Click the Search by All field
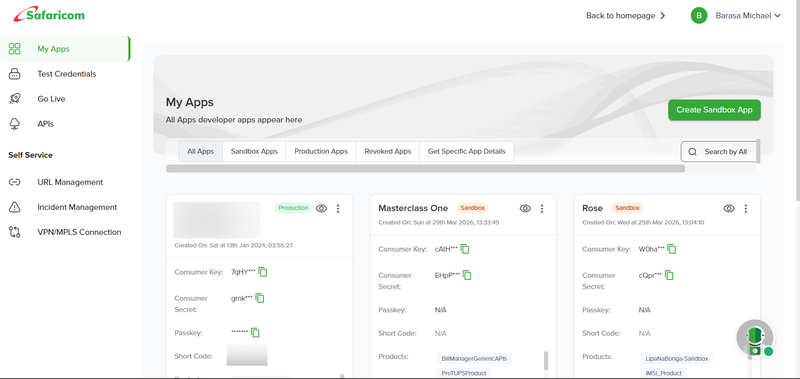Viewport: 800px width, 379px height. point(718,151)
